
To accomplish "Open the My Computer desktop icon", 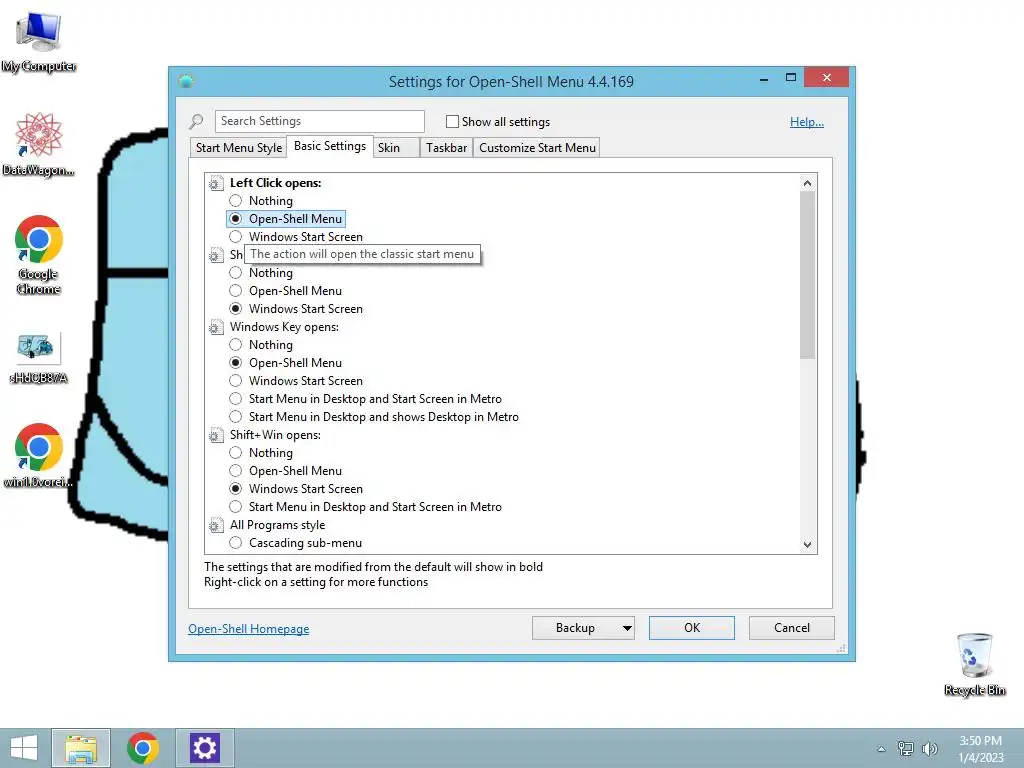I will coord(39,42).
